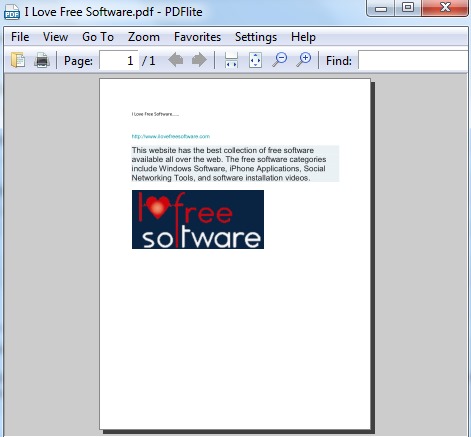The height and width of the screenshot is (437, 471).
Task: Open the File menu
Action: (20, 37)
